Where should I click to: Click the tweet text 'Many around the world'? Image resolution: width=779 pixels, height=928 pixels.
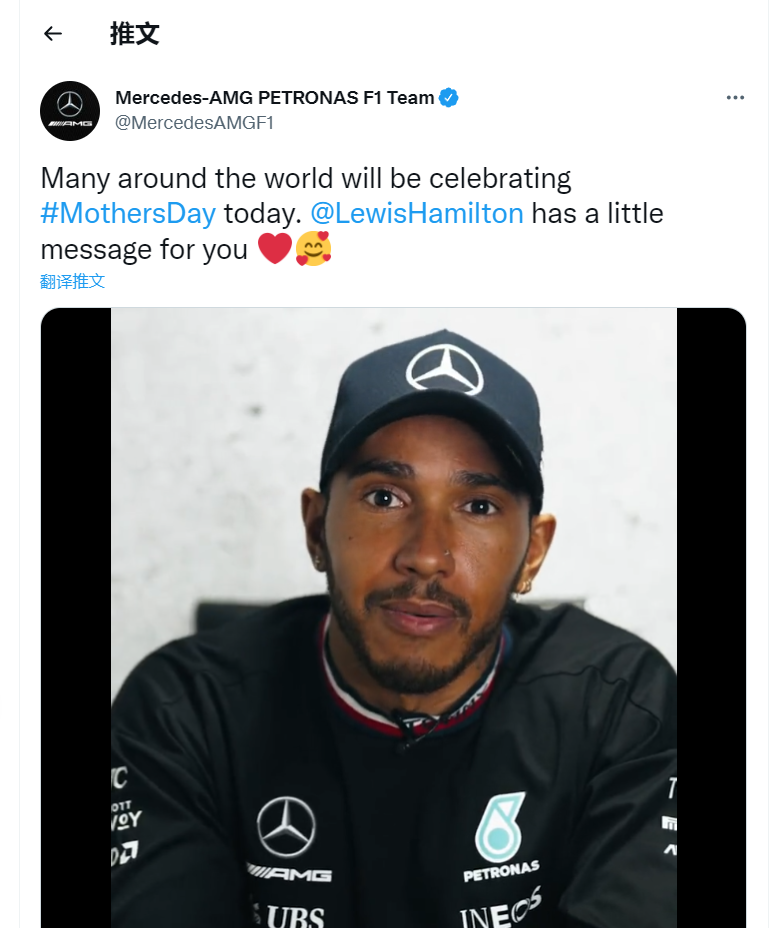coord(180,179)
